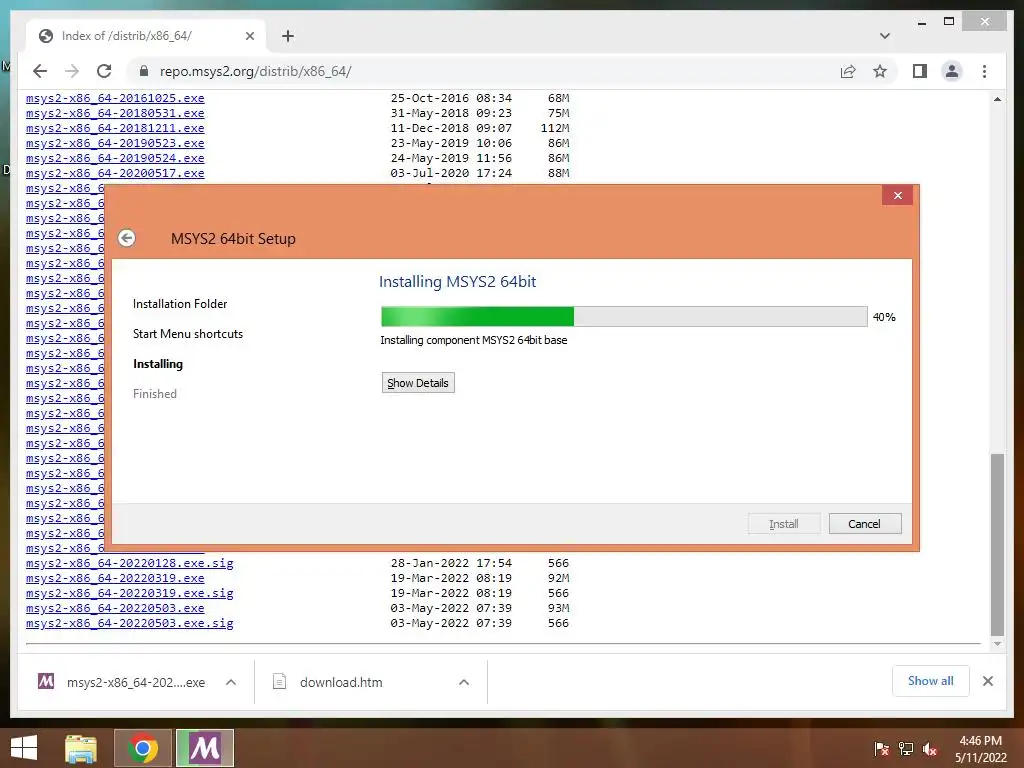Toggle the Chrome side panel
Image resolution: width=1024 pixels, height=768 pixels.
920,71
